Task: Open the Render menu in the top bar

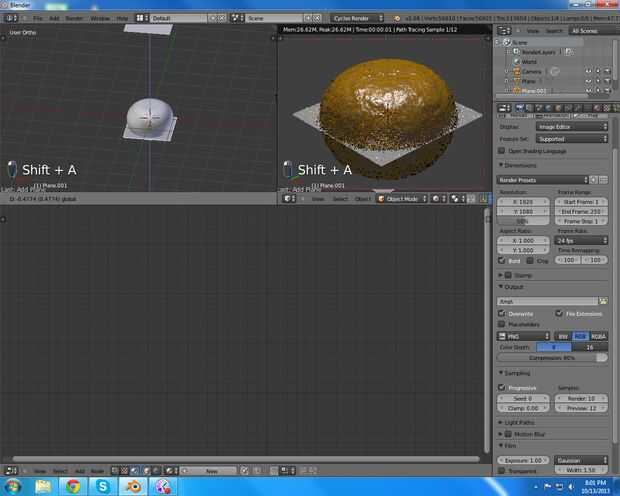Action: [75, 18]
